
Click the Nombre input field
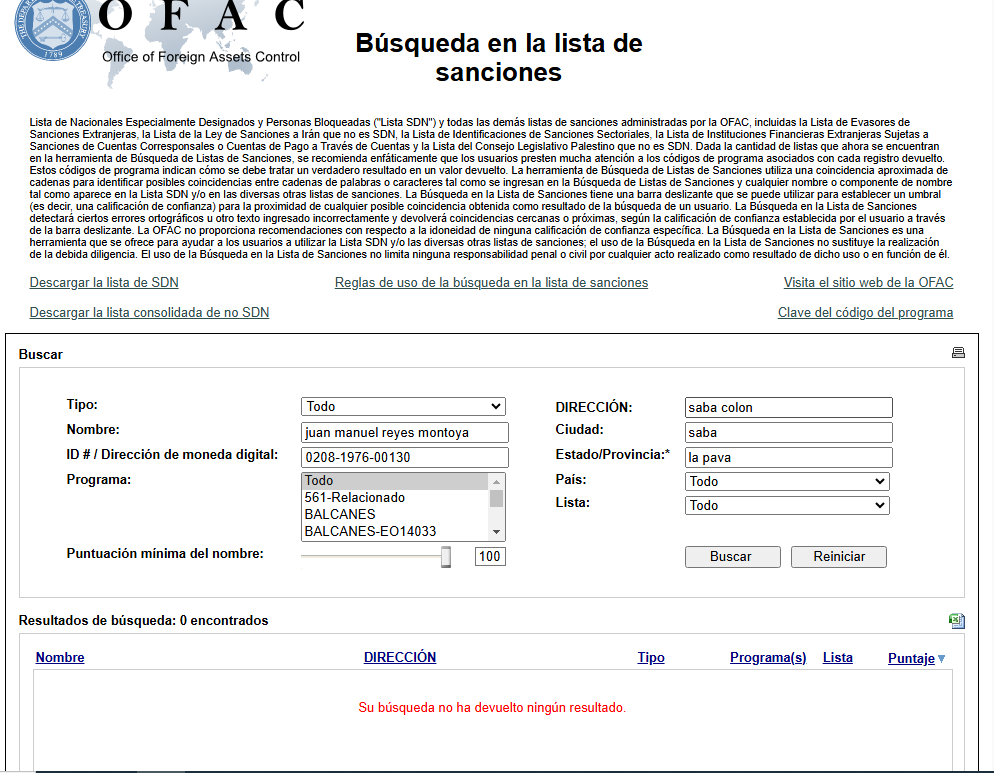404,433
